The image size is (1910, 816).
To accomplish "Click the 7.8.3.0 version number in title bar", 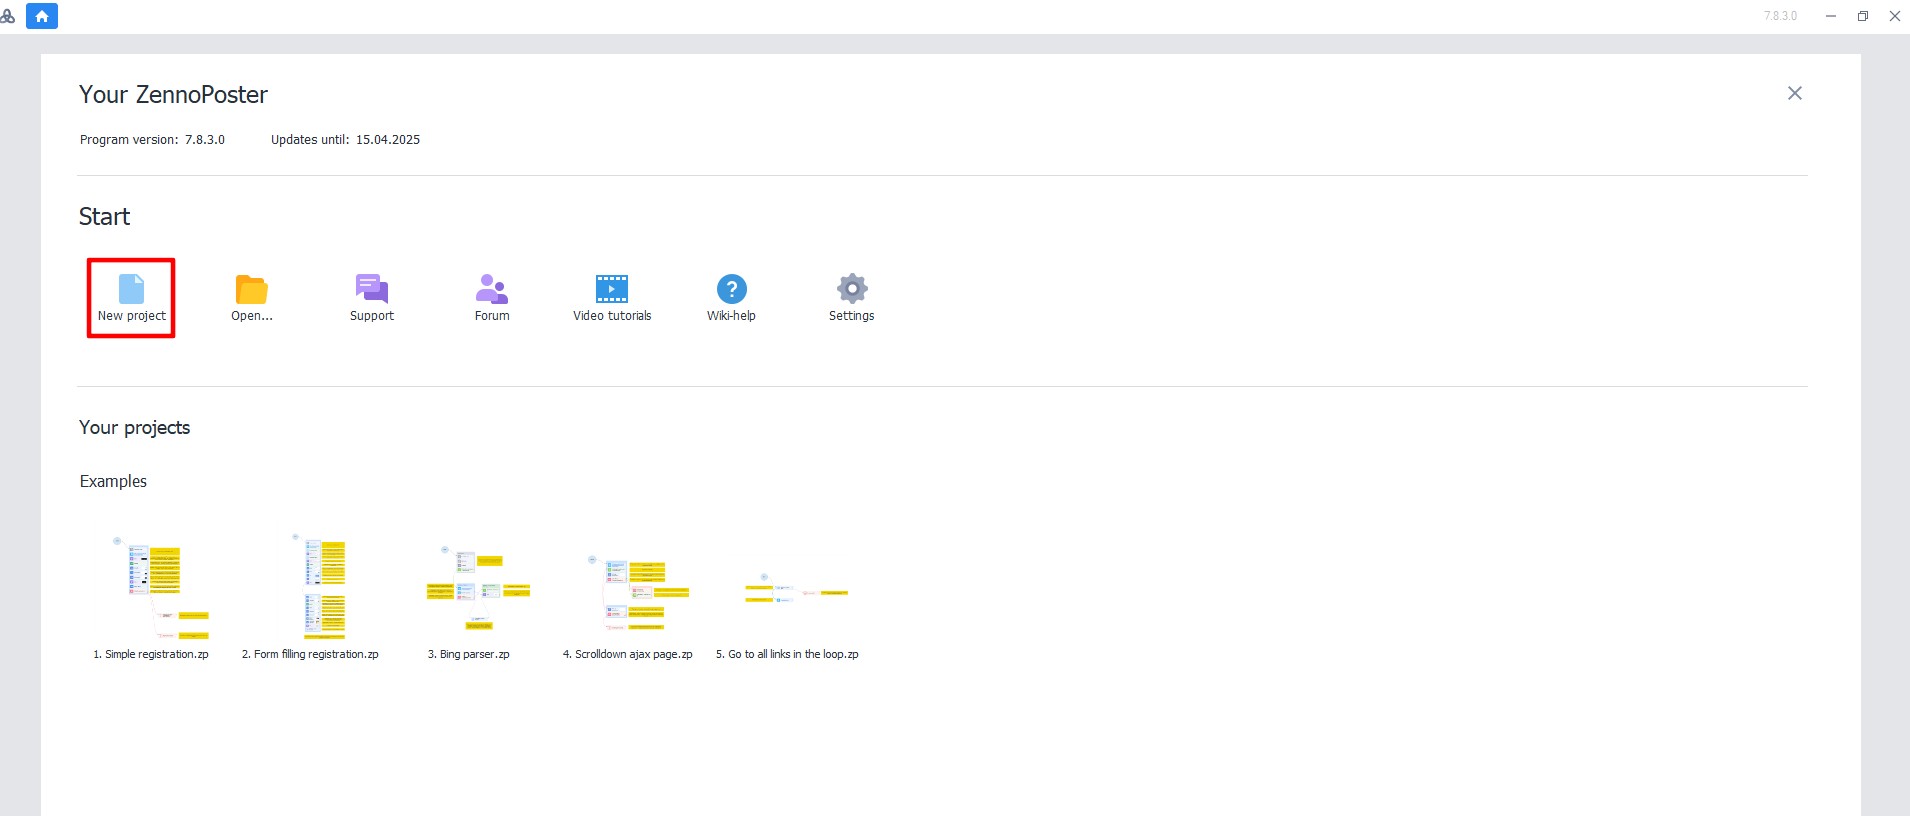I will pyautogui.click(x=1780, y=16).
